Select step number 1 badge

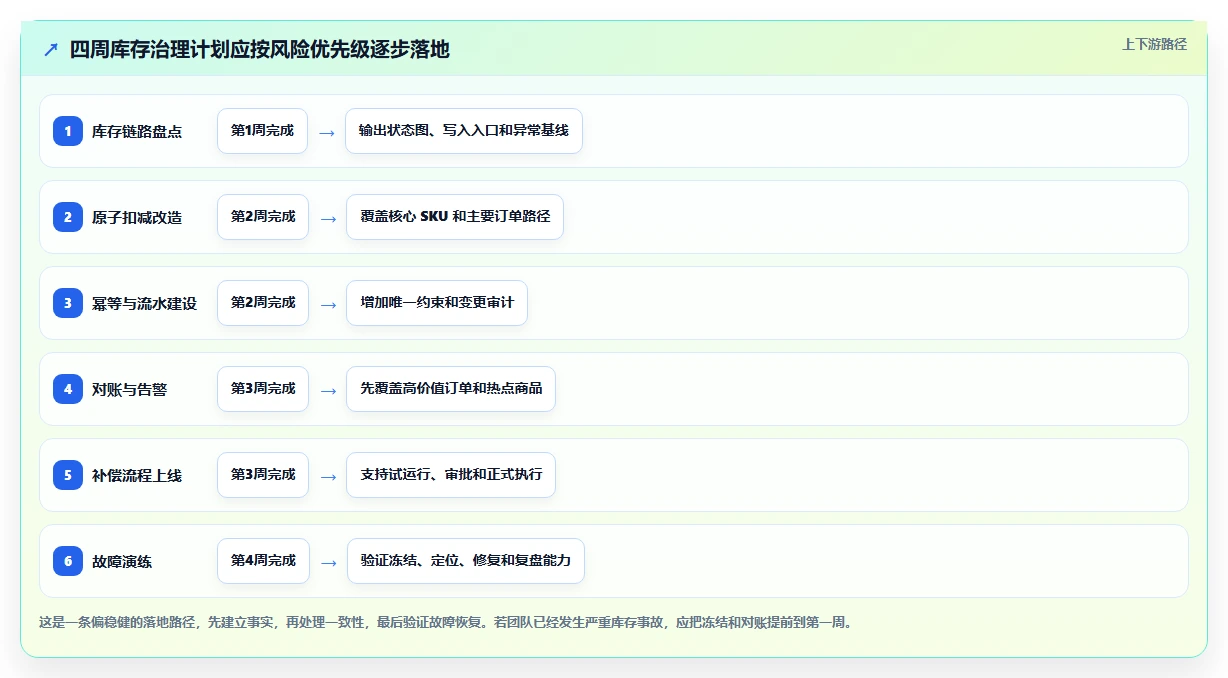click(68, 131)
